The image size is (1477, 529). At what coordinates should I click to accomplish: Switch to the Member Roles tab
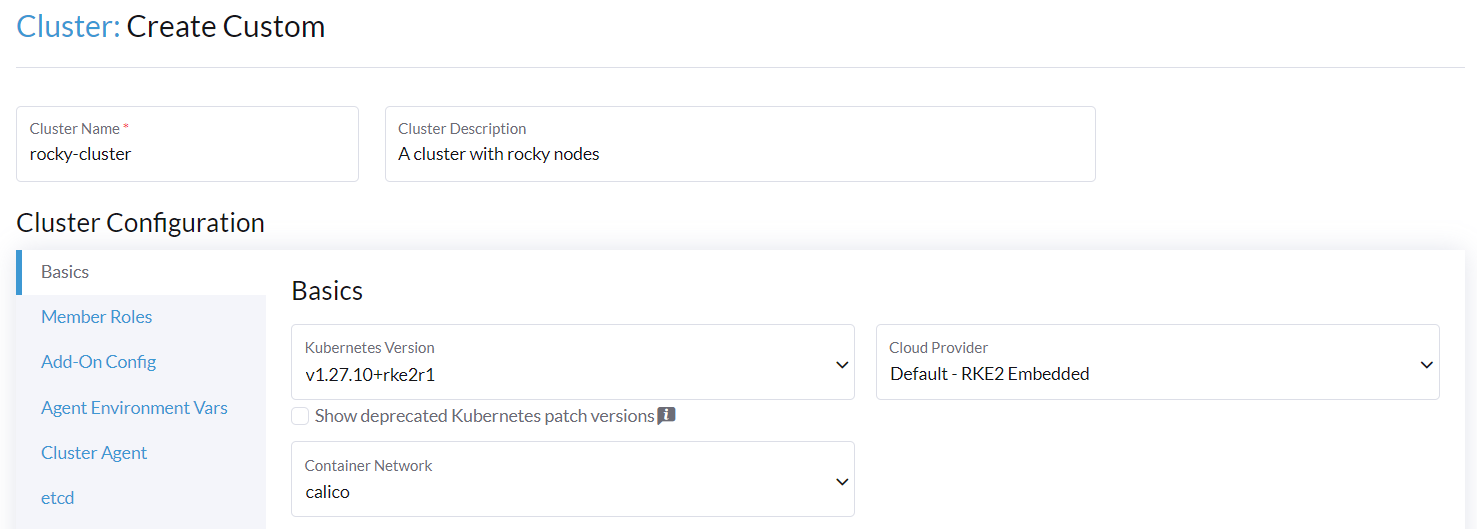pos(97,317)
